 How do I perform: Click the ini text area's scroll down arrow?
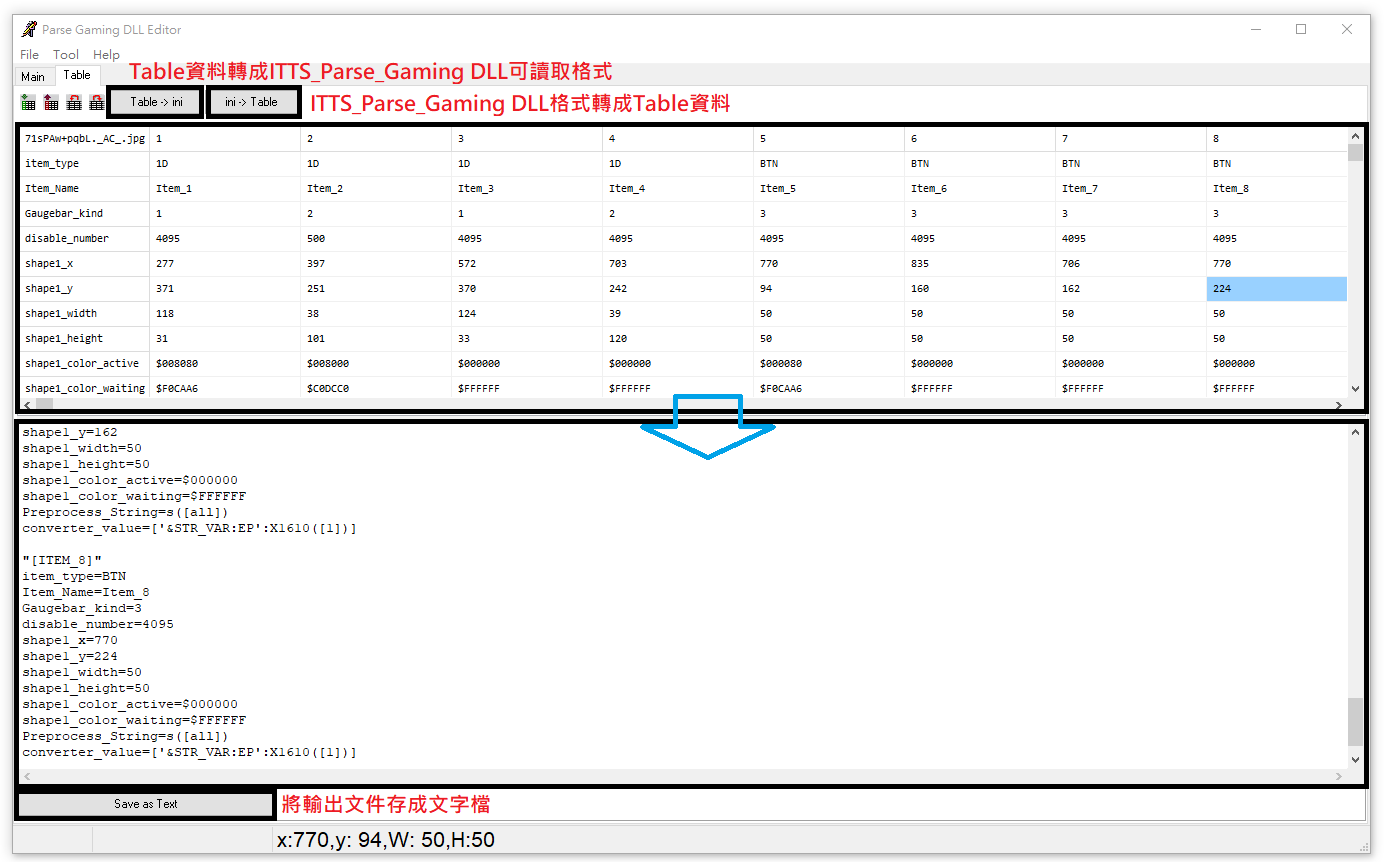[1355, 760]
